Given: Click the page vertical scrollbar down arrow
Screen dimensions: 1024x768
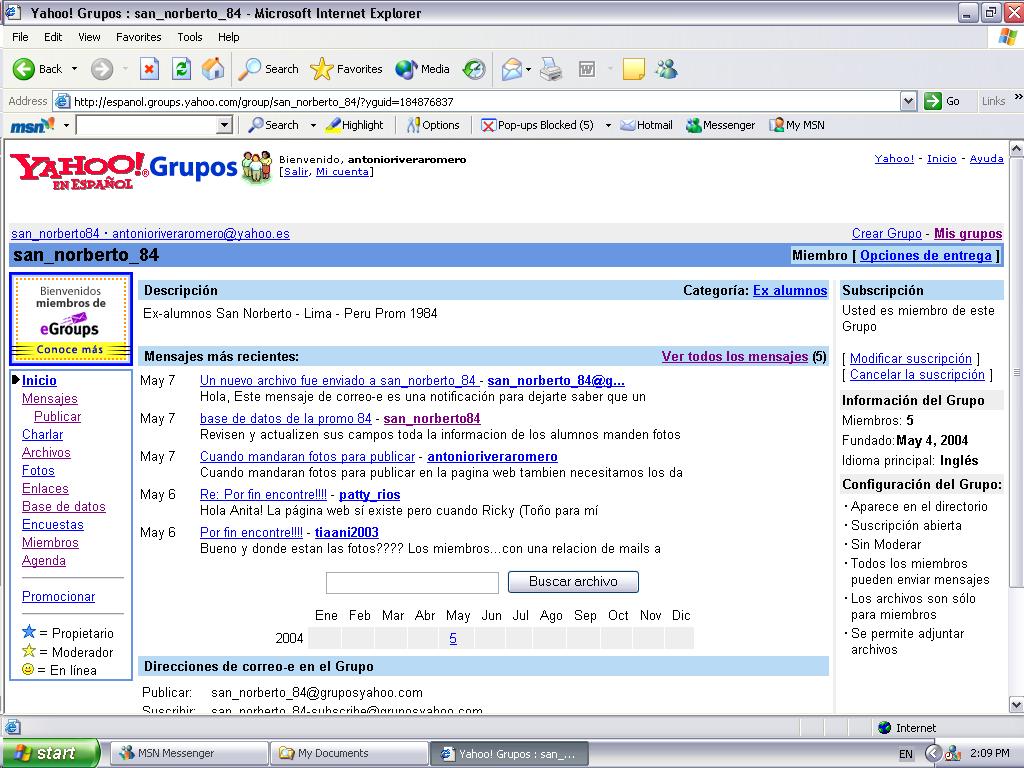Looking at the screenshot, I should (1016, 705).
